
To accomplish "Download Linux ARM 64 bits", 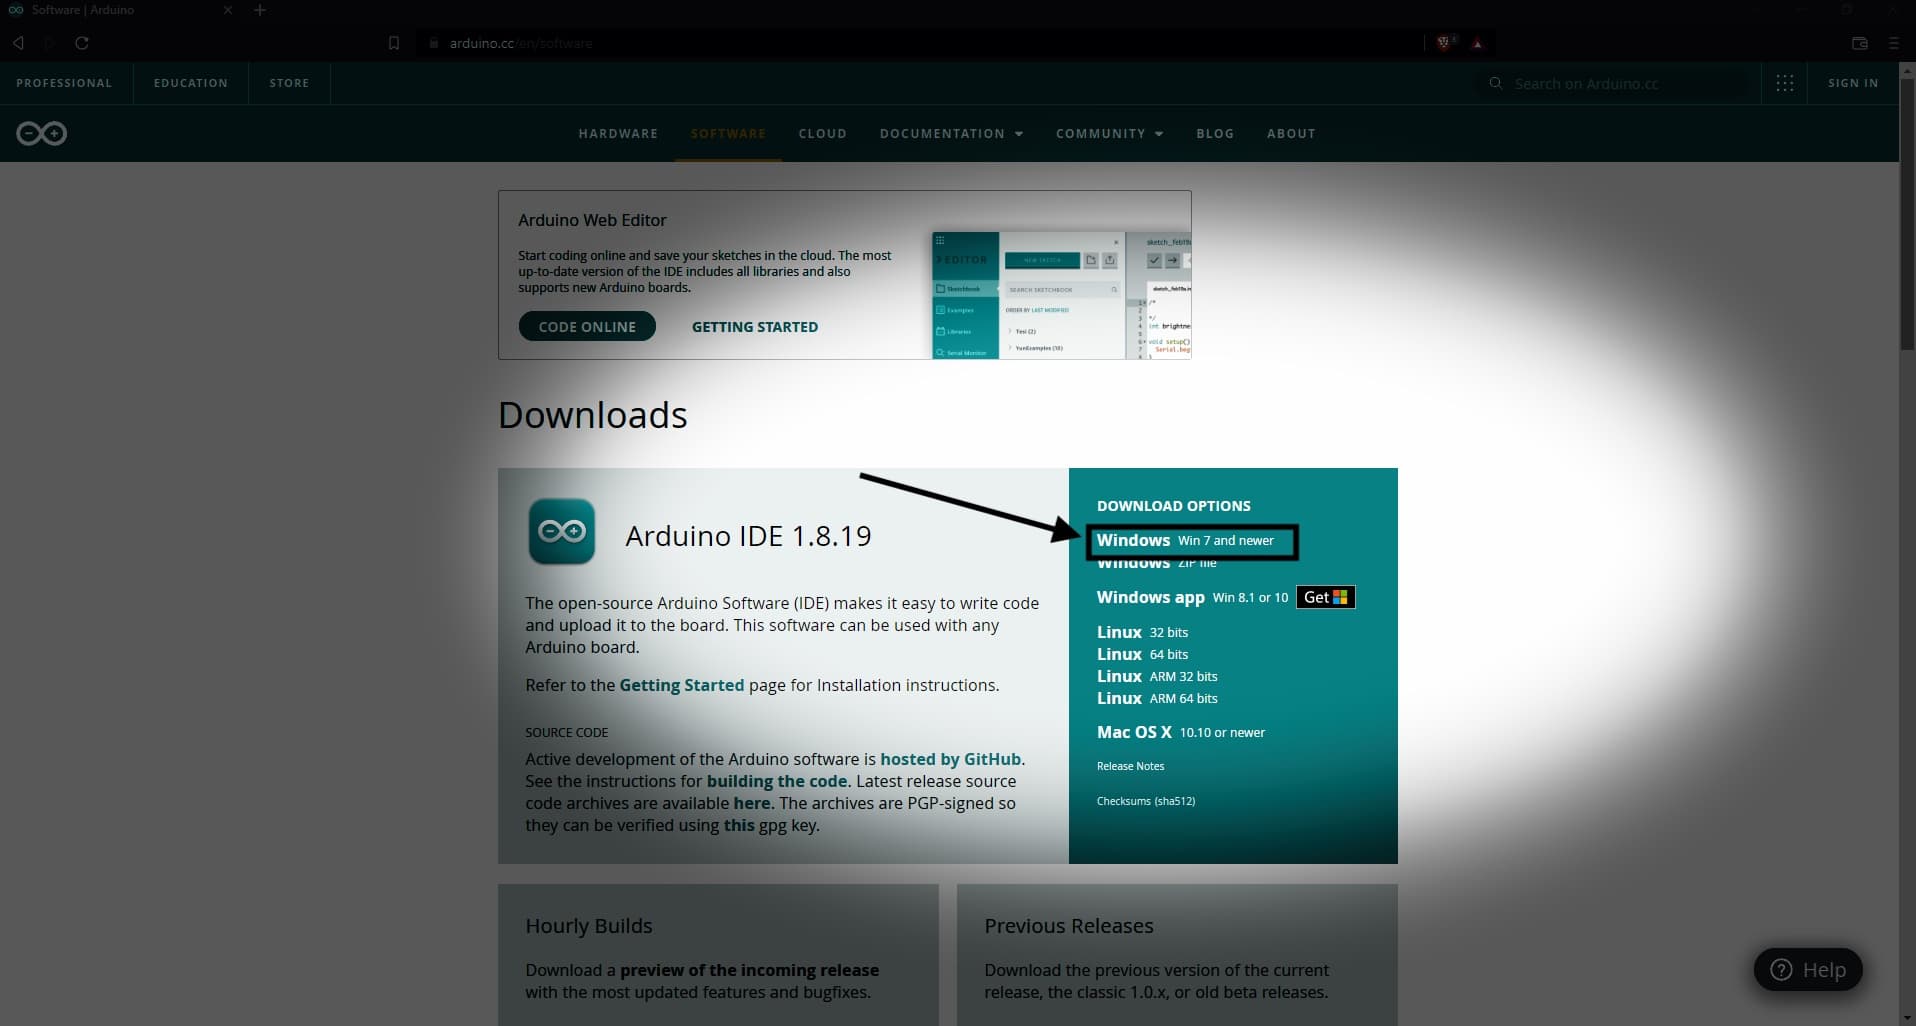I will pyautogui.click(x=1157, y=698).
